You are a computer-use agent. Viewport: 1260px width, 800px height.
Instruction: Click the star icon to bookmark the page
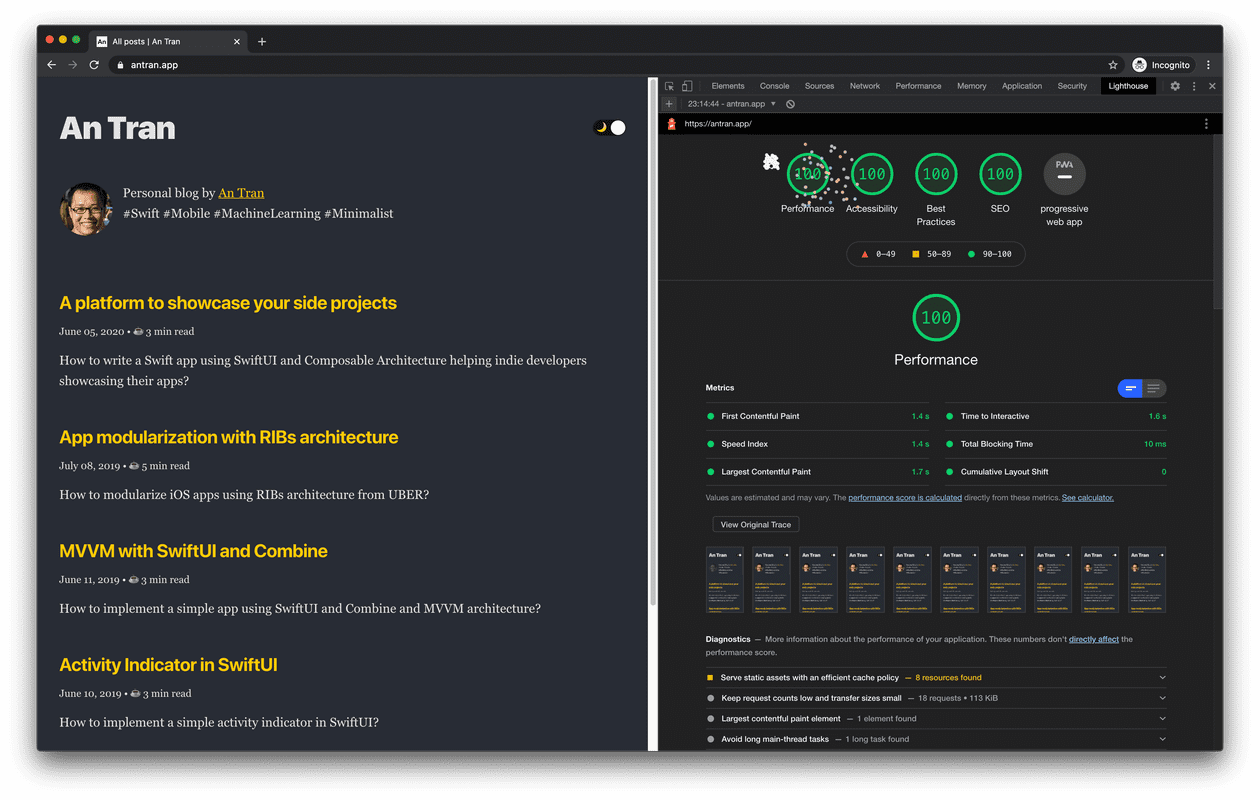(1113, 63)
